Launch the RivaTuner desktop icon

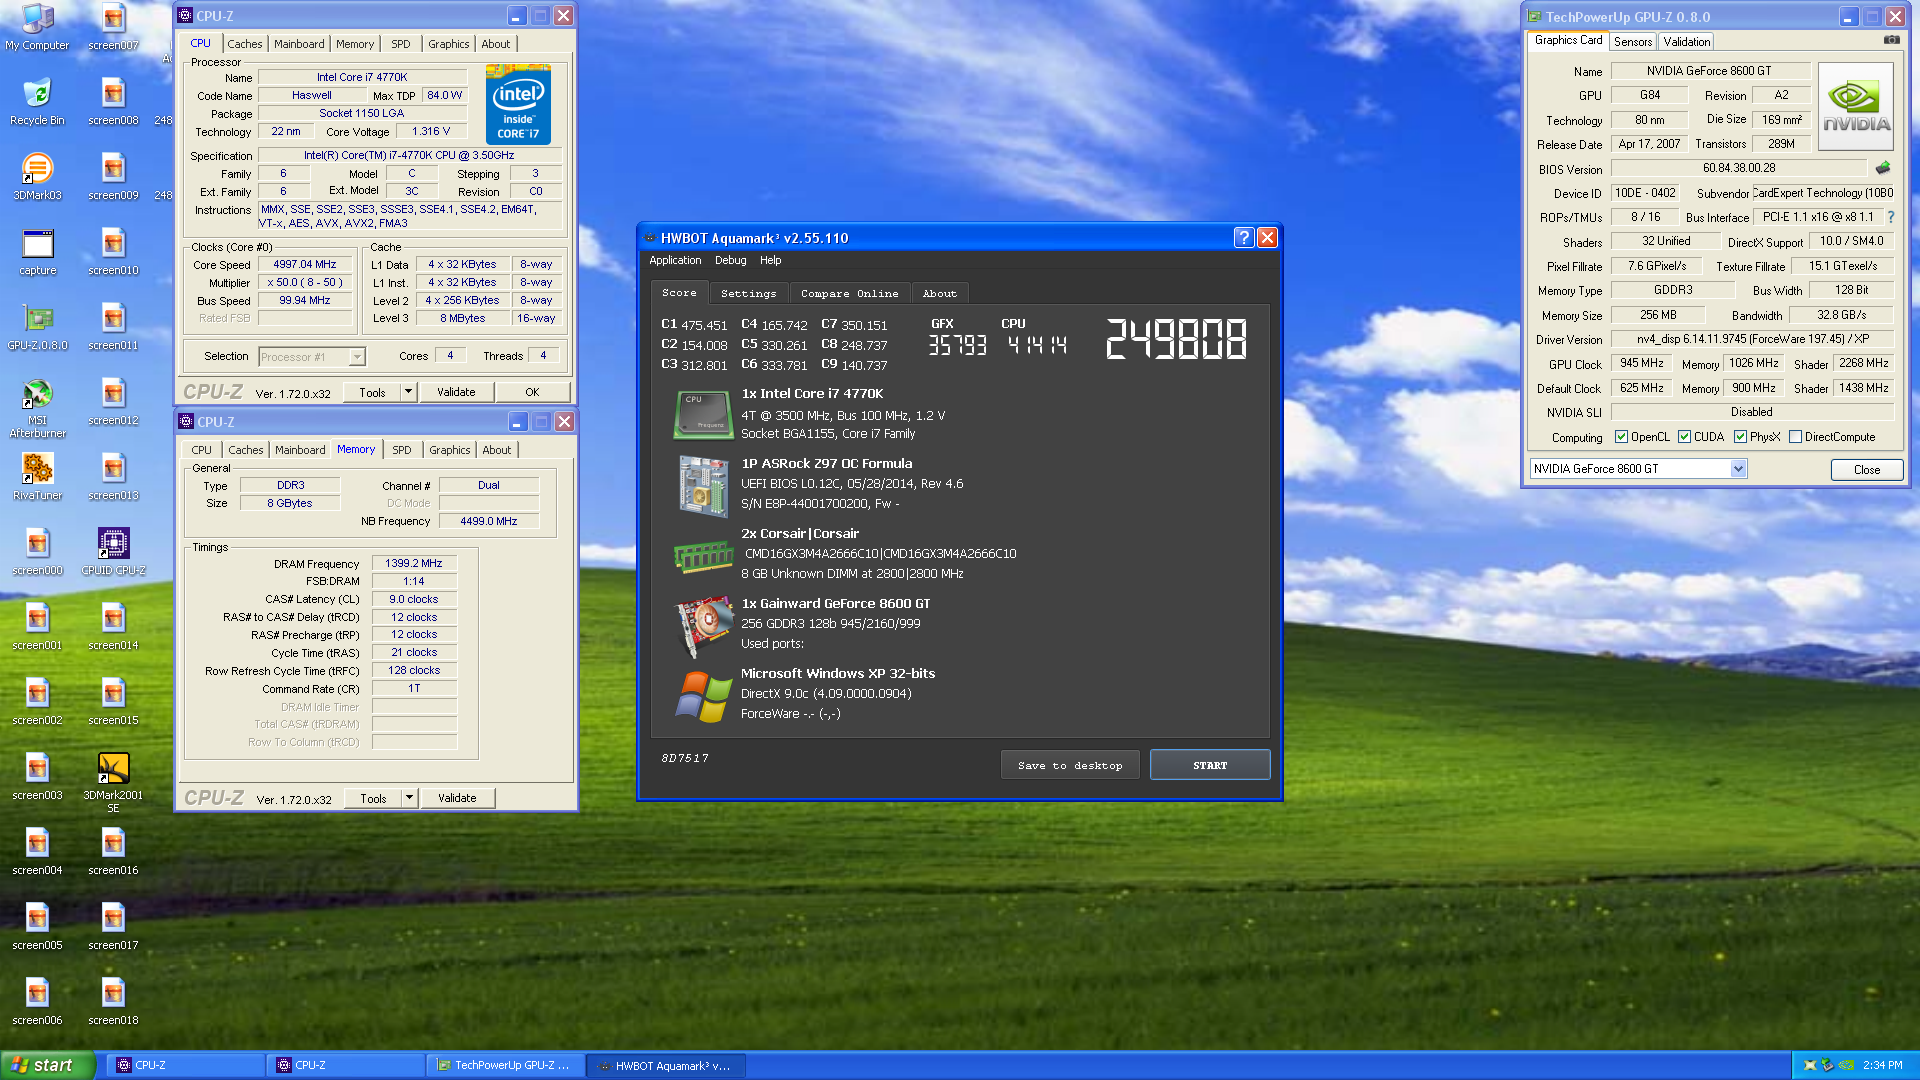pyautogui.click(x=37, y=477)
